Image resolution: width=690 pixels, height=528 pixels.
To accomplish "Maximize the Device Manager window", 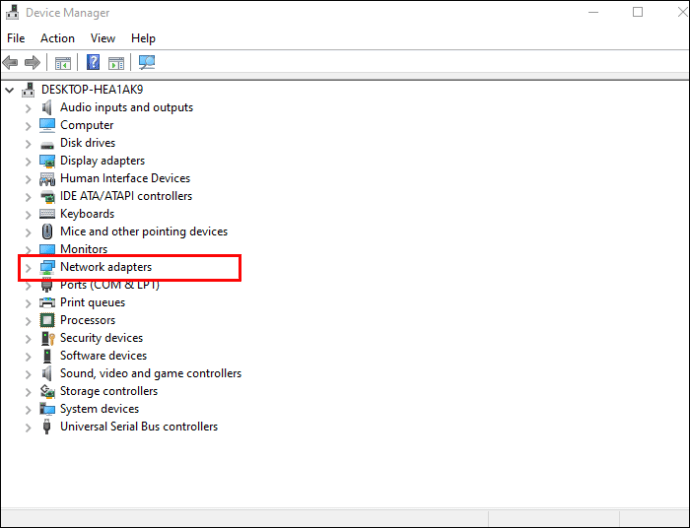I will tap(638, 12).
